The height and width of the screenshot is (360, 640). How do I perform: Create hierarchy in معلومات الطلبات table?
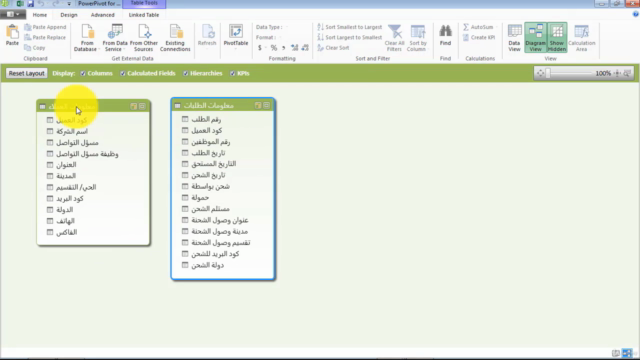point(258,105)
